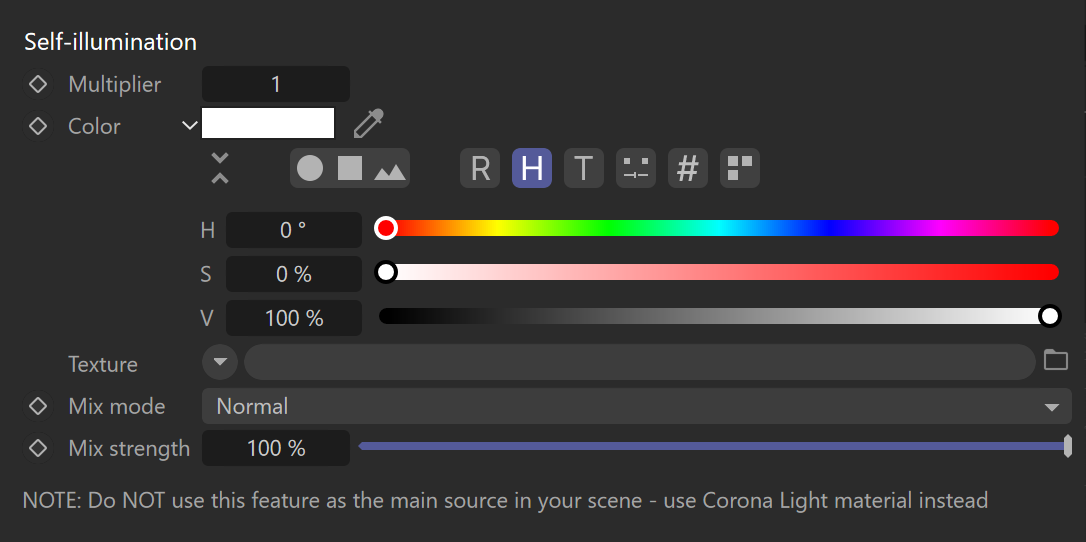Browse for texture file with folder icon
This screenshot has height=542, width=1086.
[1056, 359]
